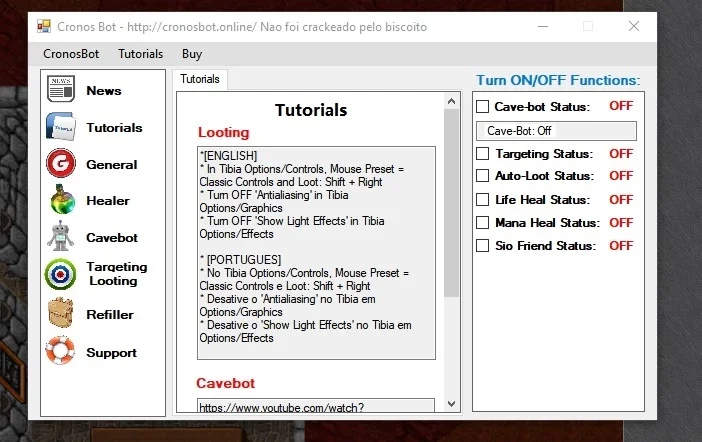Close the Cronos Bot window
Image resolution: width=702 pixels, height=442 pixels.
coord(634,26)
